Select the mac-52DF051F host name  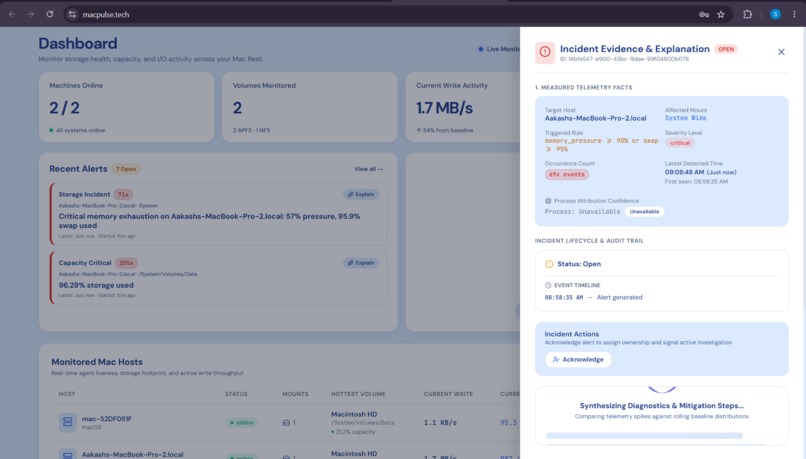coord(107,419)
